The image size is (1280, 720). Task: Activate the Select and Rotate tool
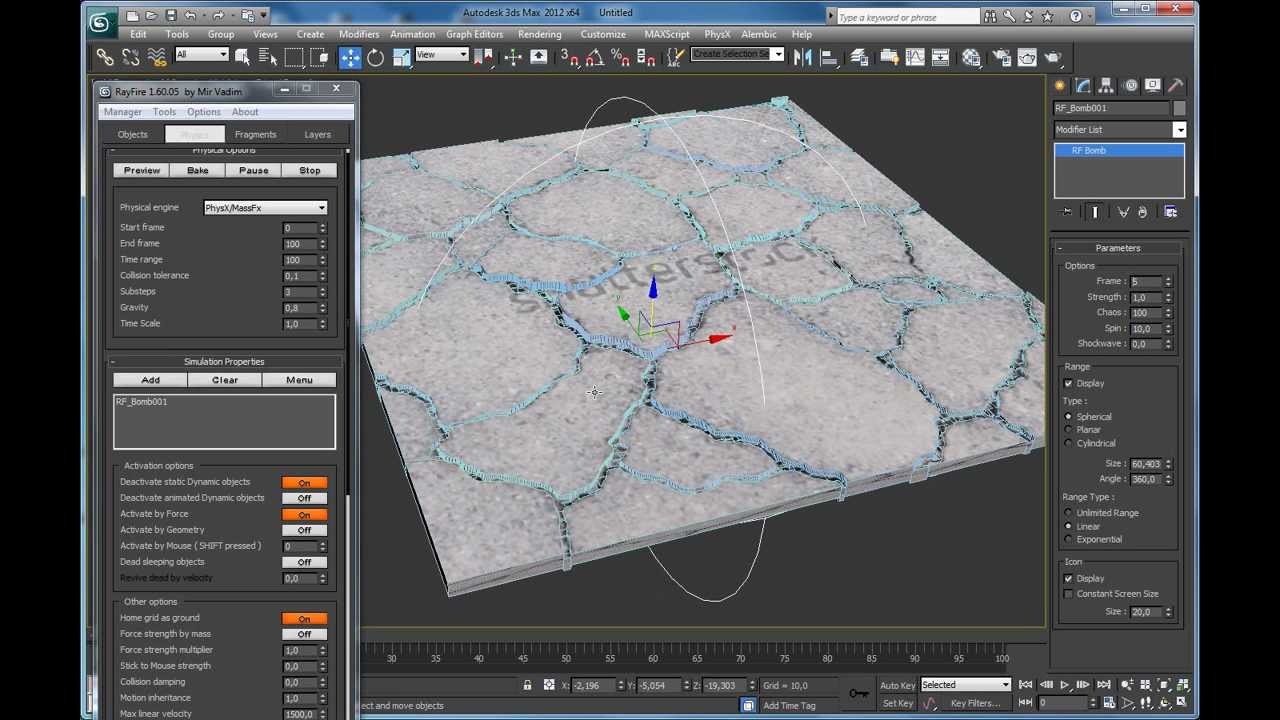click(x=376, y=57)
